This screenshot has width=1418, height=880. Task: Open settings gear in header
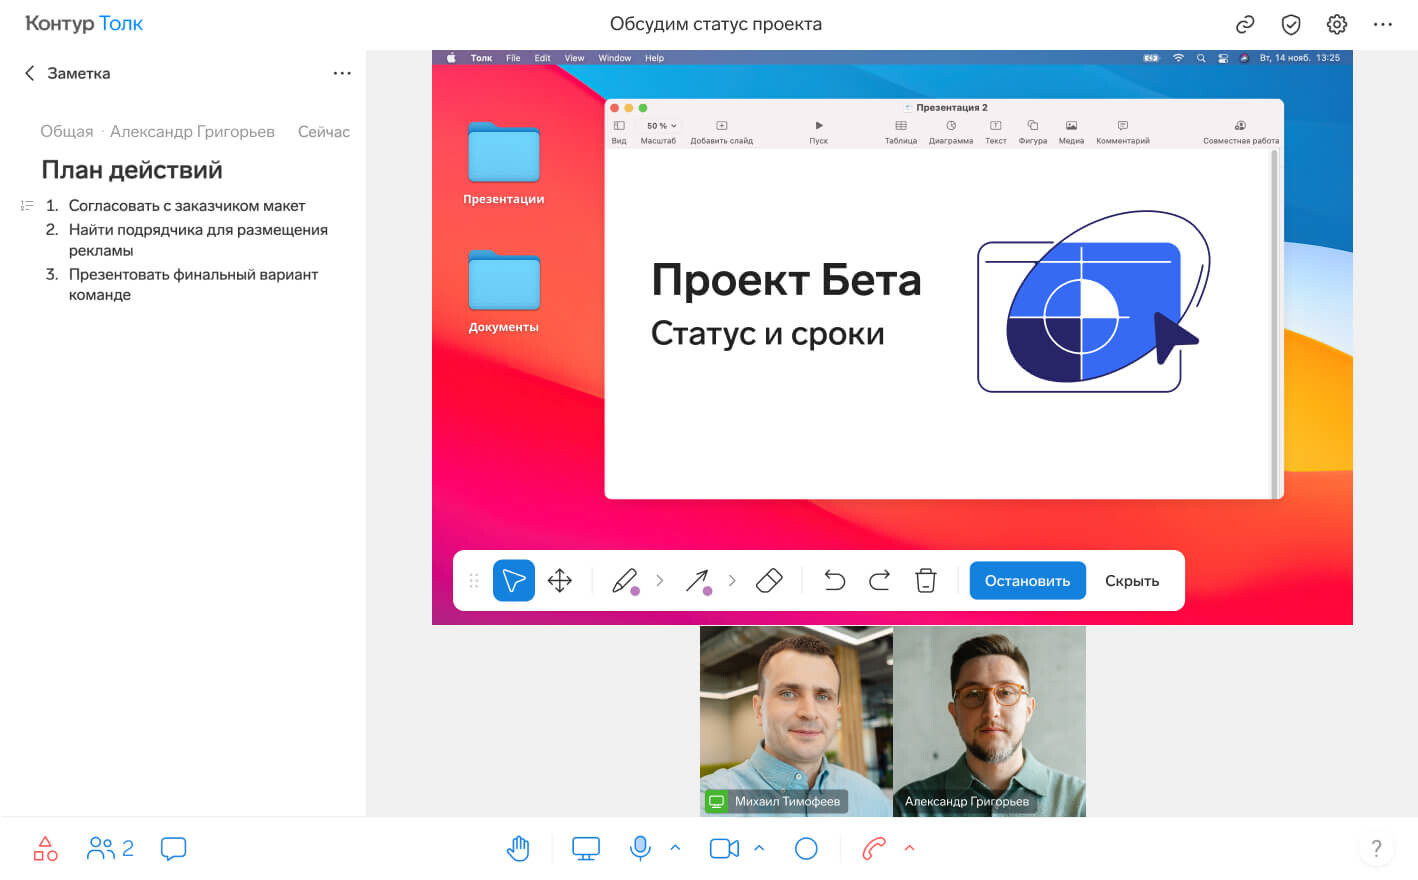coord(1337,24)
